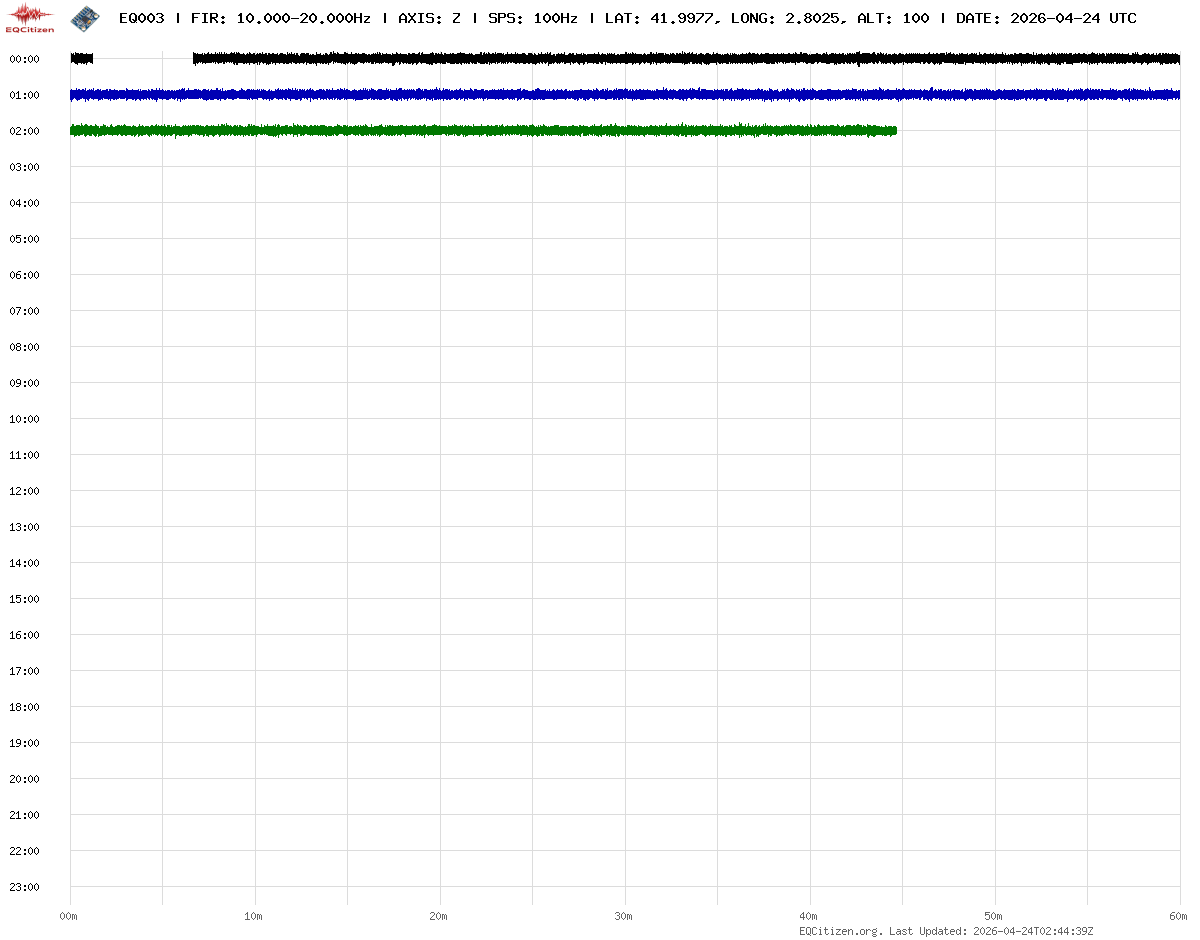The height and width of the screenshot is (940, 1200).
Task: Open the EQCitizen.org footer link
Action: [840, 931]
